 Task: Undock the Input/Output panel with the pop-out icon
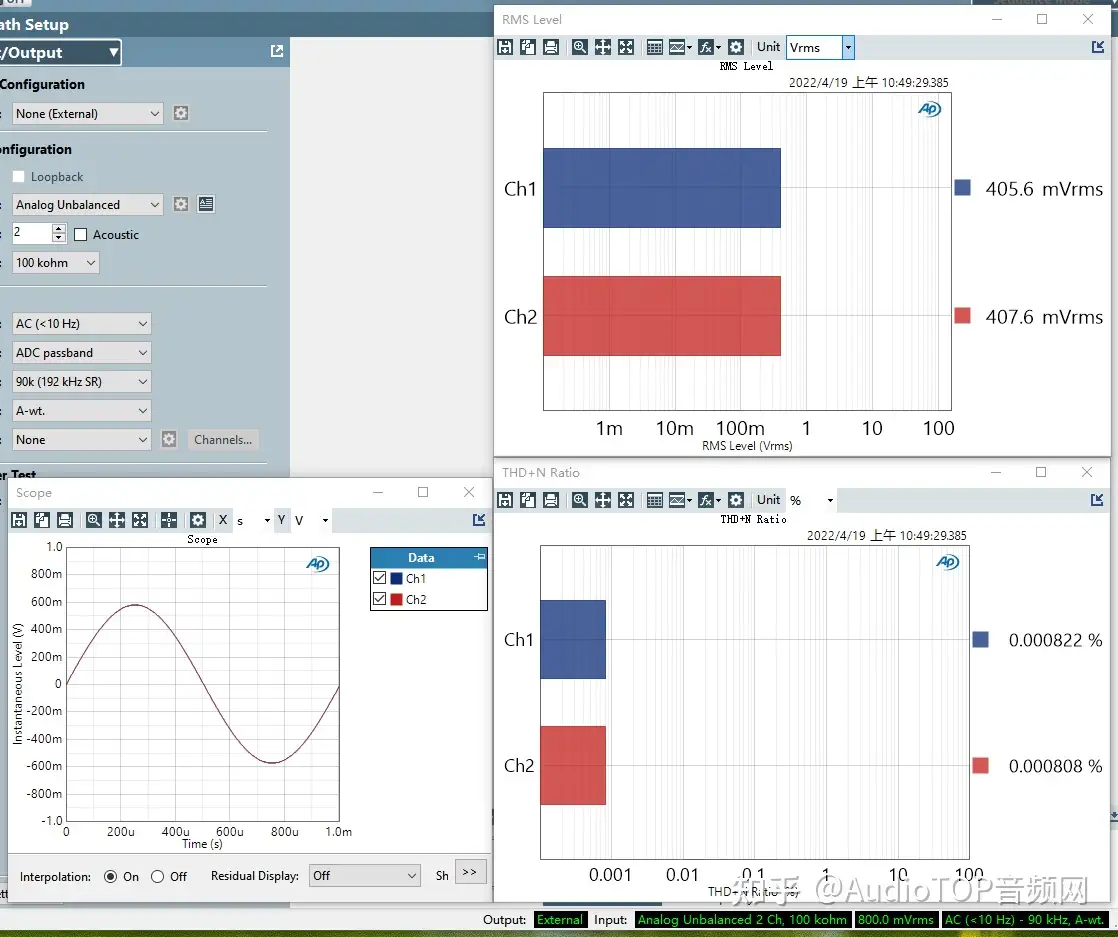tap(277, 51)
